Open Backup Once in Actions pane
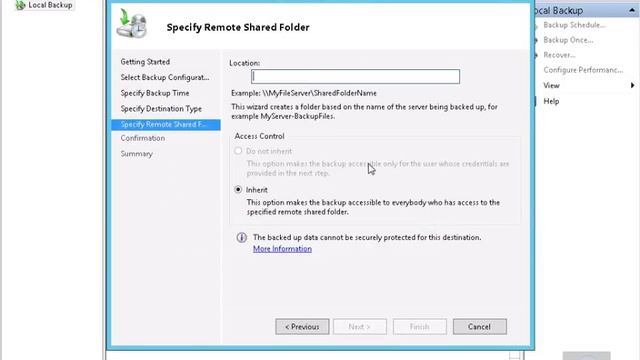This screenshot has width=640, height=360. click(x=568, y=40)
